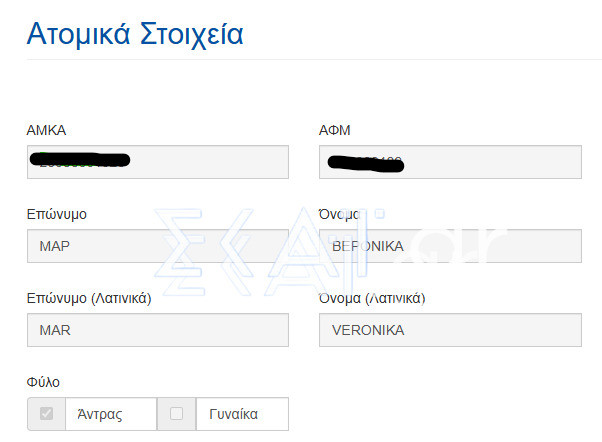
Task: Click into the ΑΜΚΑ input field
Action: tap(158, 162)
